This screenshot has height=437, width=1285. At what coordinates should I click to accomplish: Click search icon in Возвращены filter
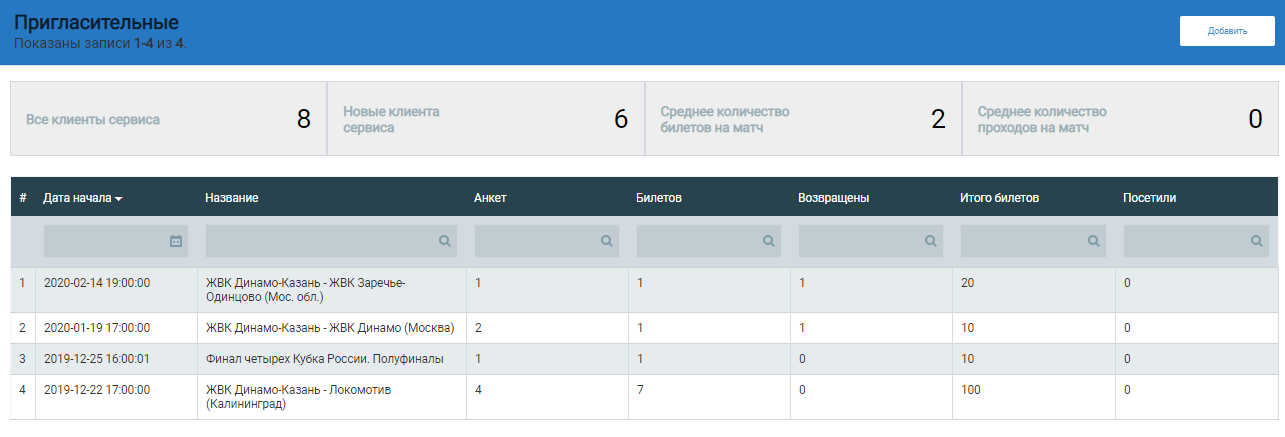931,241
